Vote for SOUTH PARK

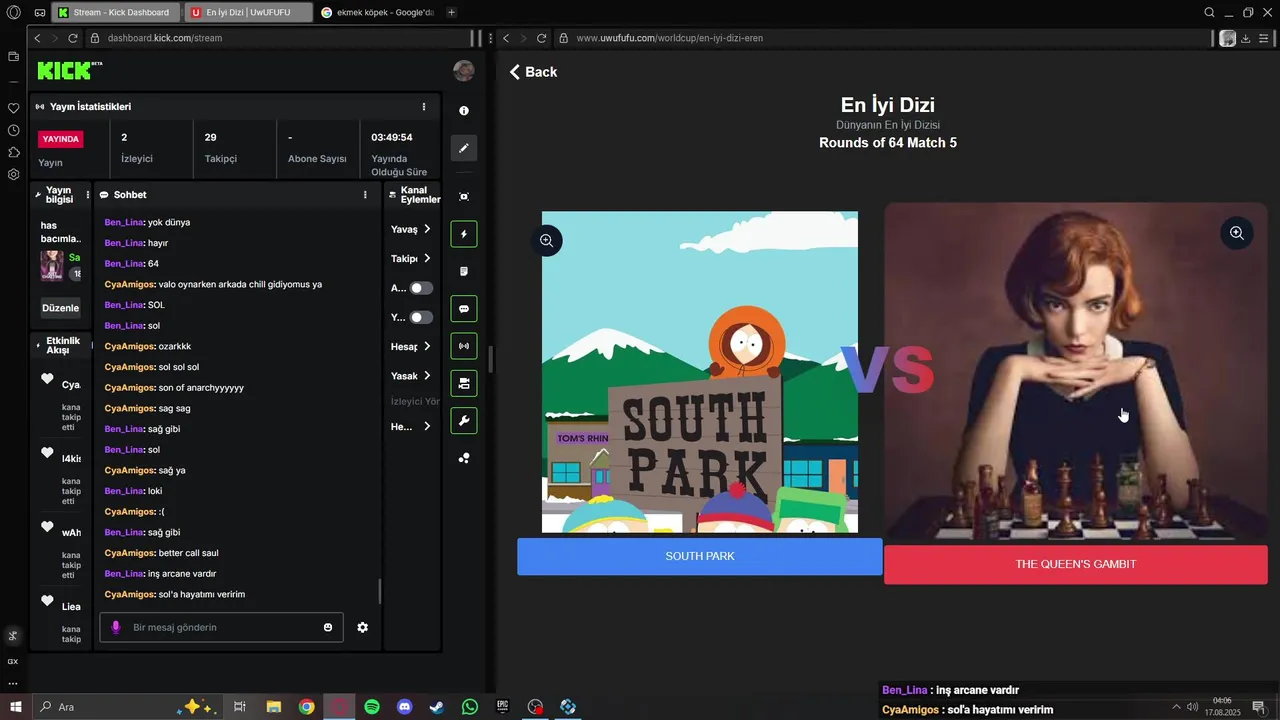[x=700, y=556]
